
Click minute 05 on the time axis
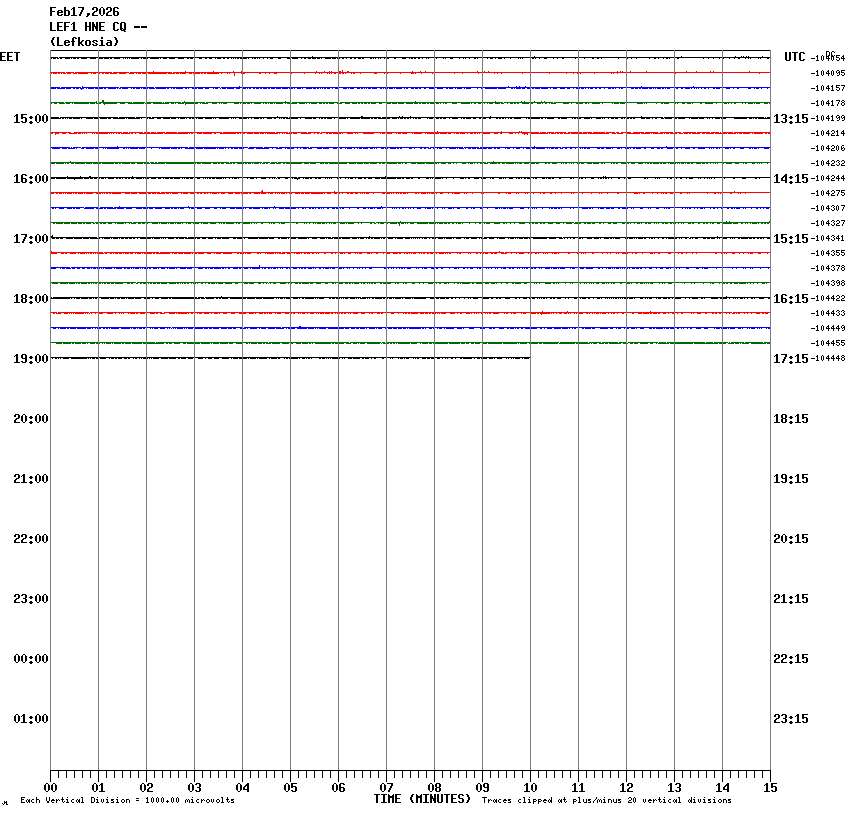coord(290,788)
